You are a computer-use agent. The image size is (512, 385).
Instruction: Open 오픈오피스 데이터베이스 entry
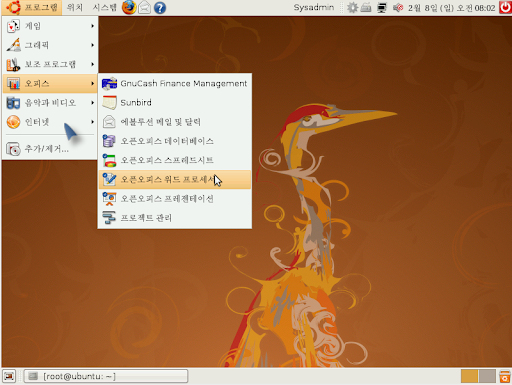[175, 141]
